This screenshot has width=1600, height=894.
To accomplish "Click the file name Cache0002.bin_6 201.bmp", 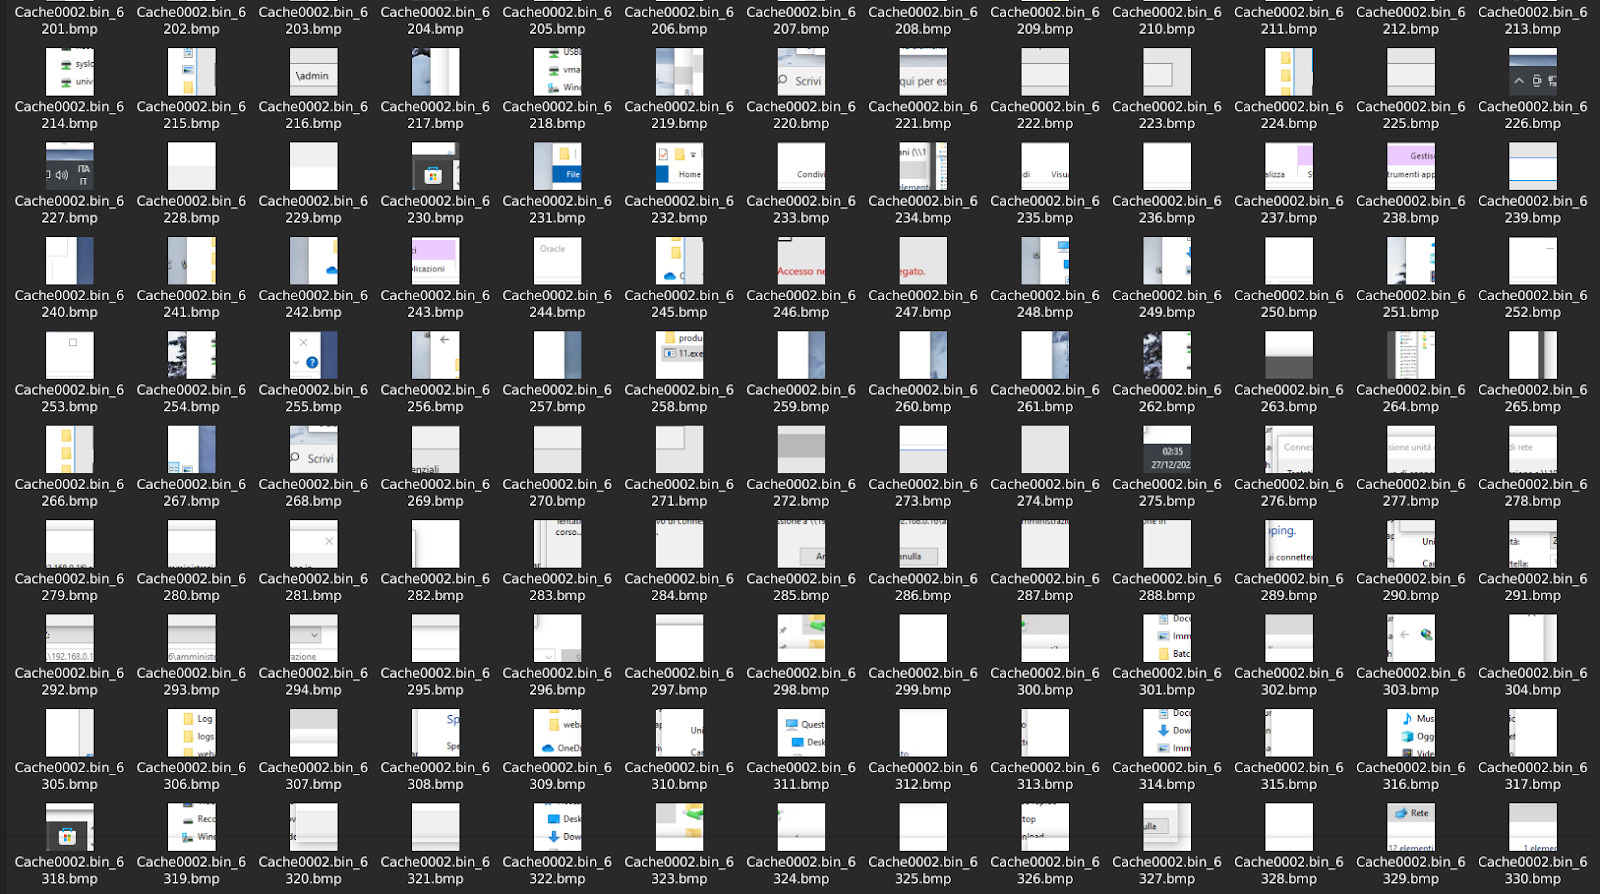I will pyautogui.click(x=69, y=20).
